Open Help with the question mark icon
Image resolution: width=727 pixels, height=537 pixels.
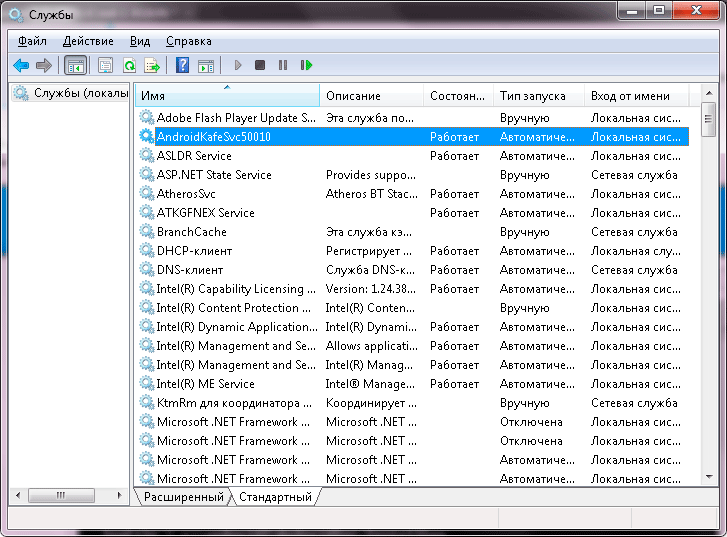[x=182, y=66]
